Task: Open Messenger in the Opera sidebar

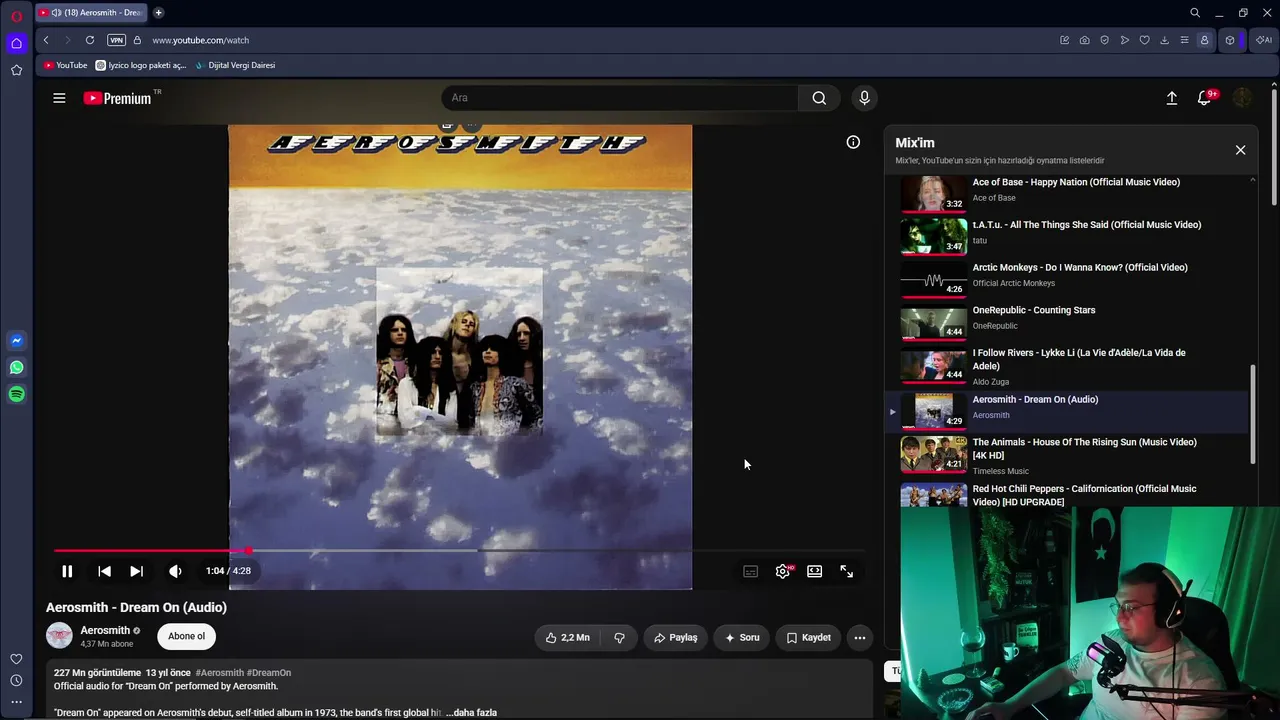Action: coord(16,340)
